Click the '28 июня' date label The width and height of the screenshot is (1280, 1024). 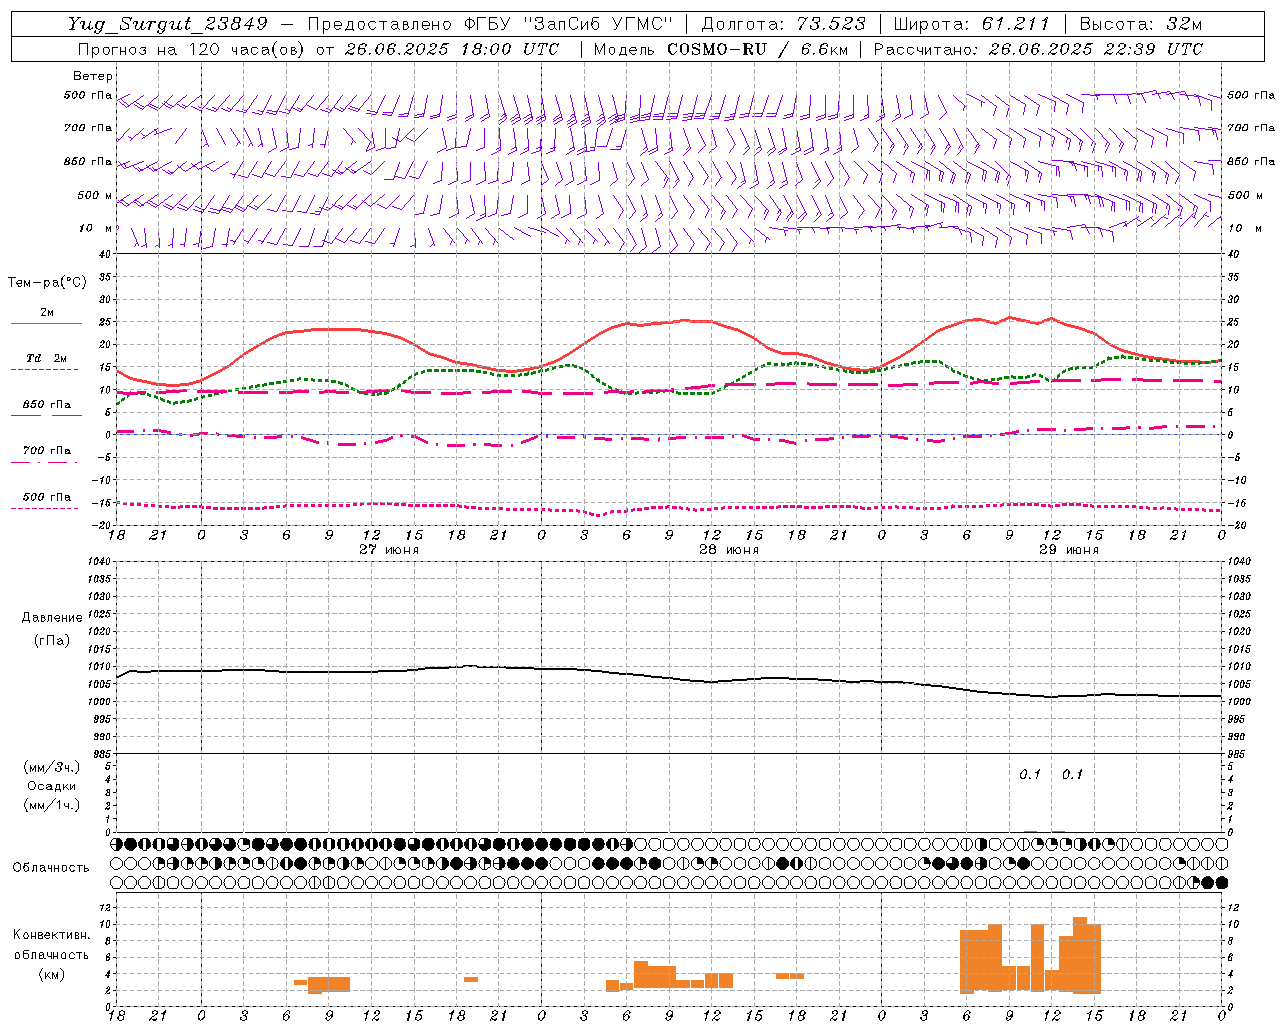tap(729, 550)
